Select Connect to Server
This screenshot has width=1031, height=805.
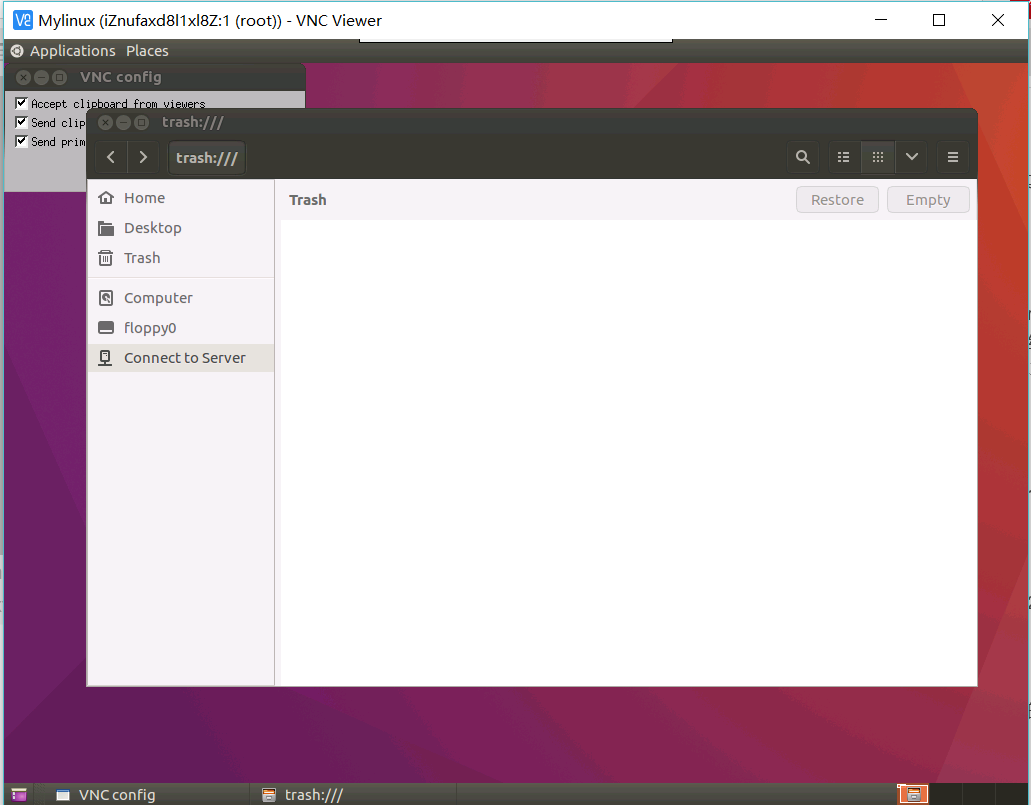(181, 358)
